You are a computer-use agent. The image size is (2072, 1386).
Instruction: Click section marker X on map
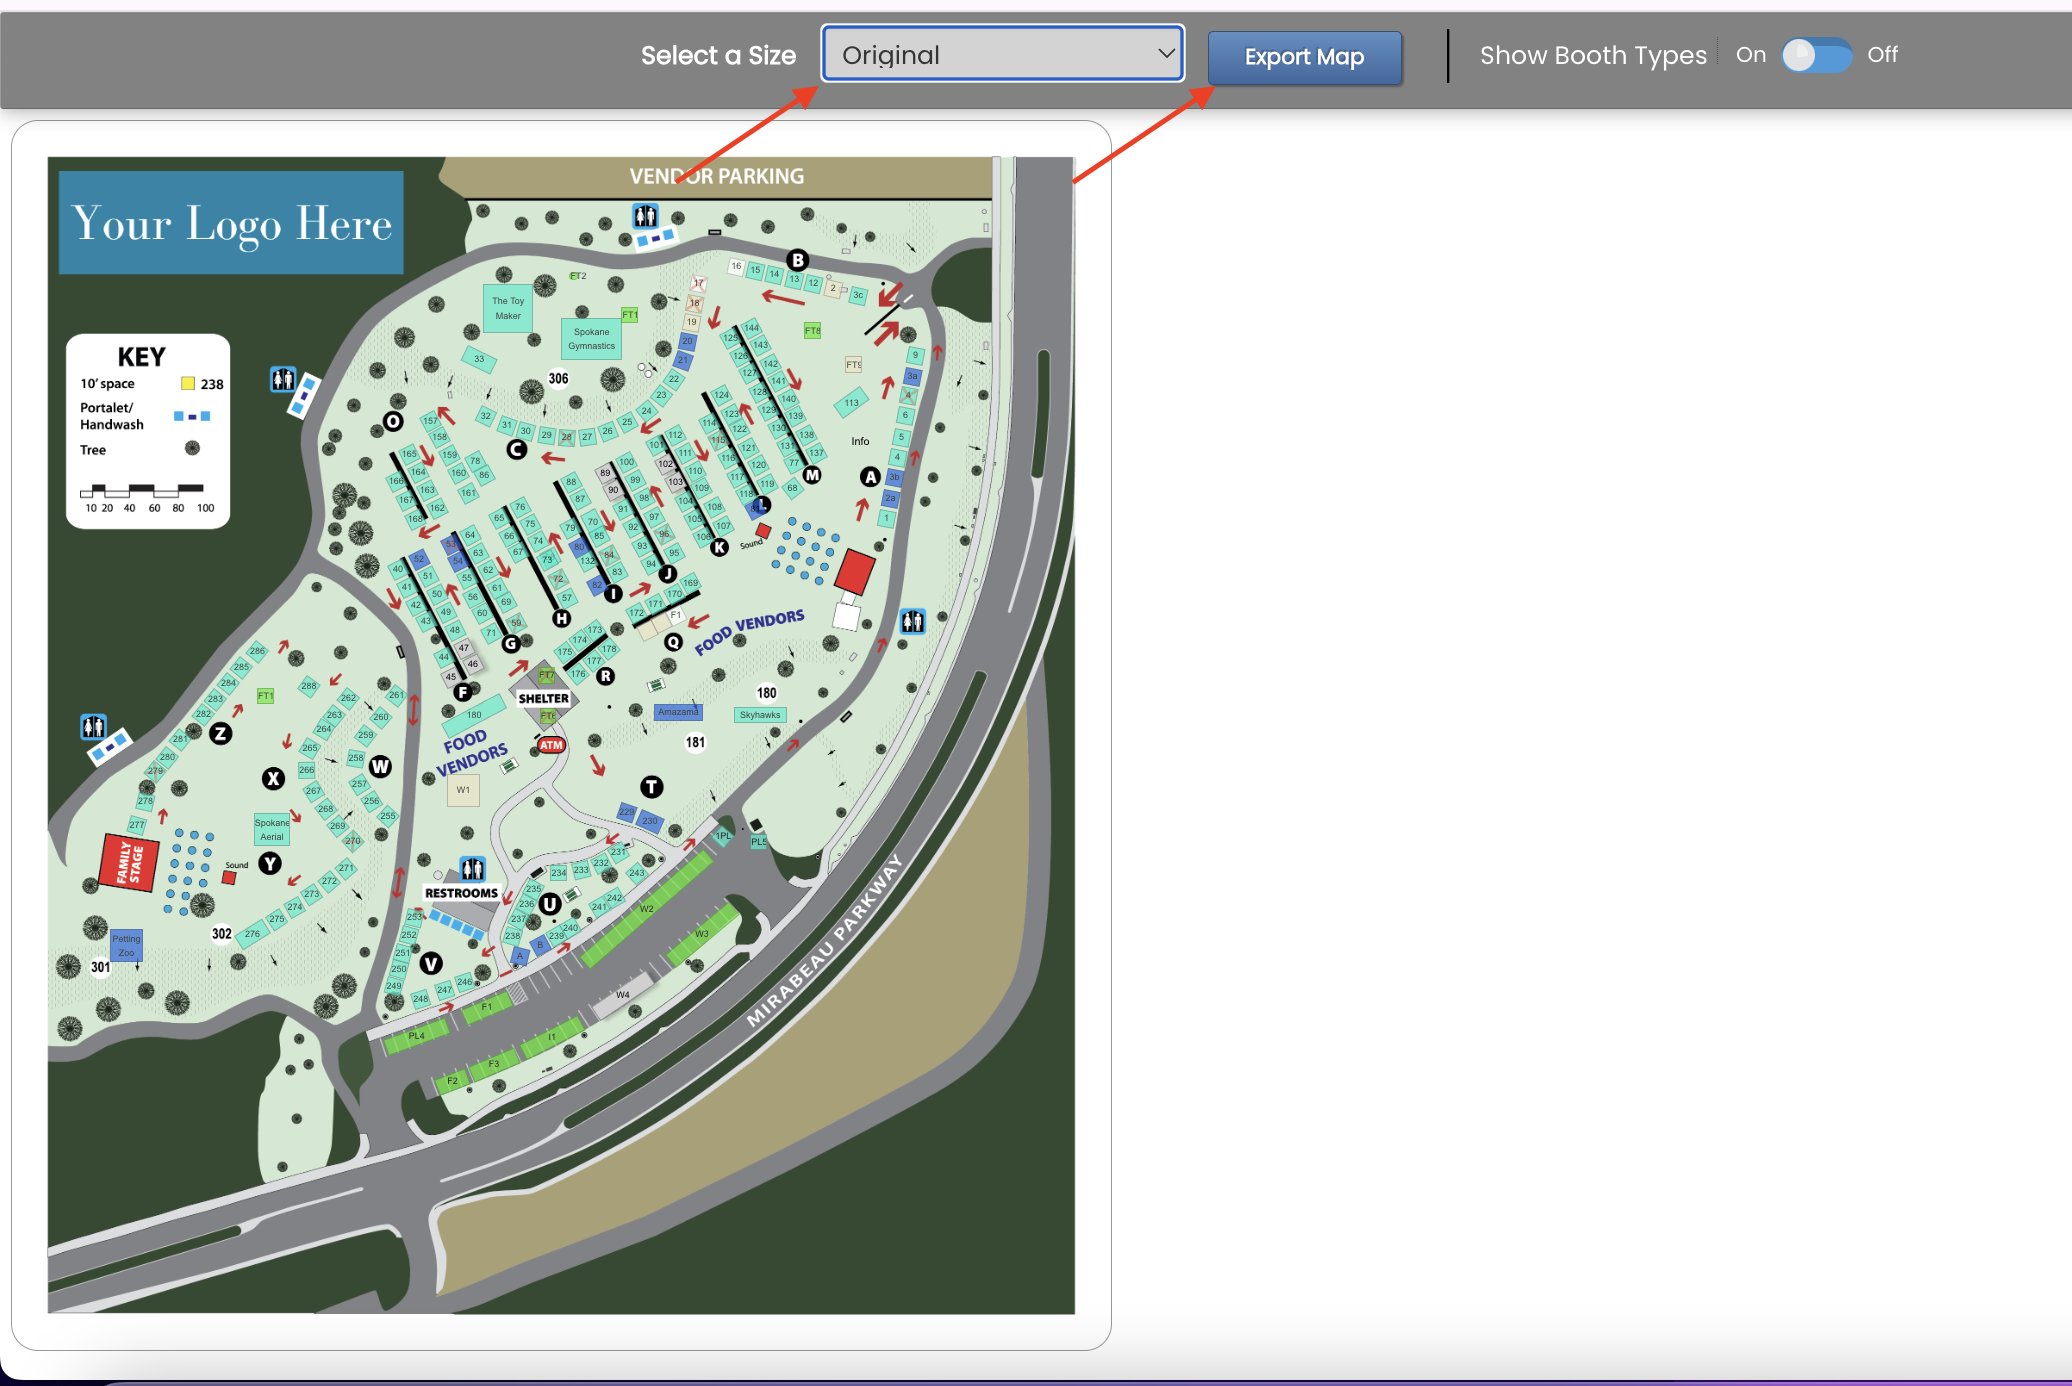273,778
